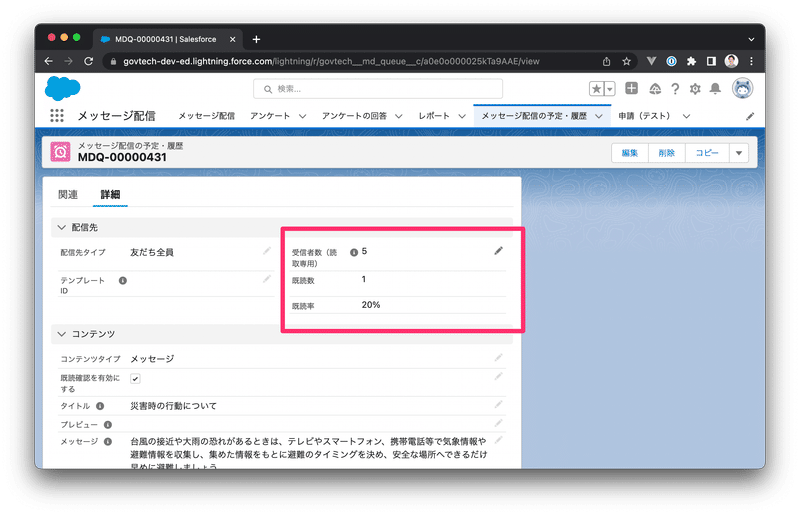Open the App Launcher grid icon

pyautogui.click(x=57, y=116)
